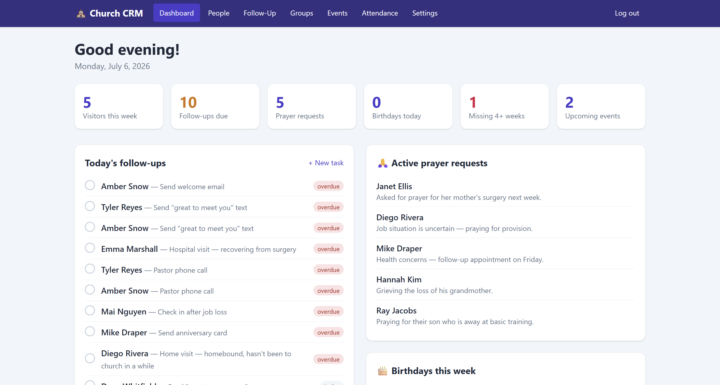This screenshot has width=720, height=385.
Task: Mark Amber Snow's welcome email task complete
Action: 90,185
